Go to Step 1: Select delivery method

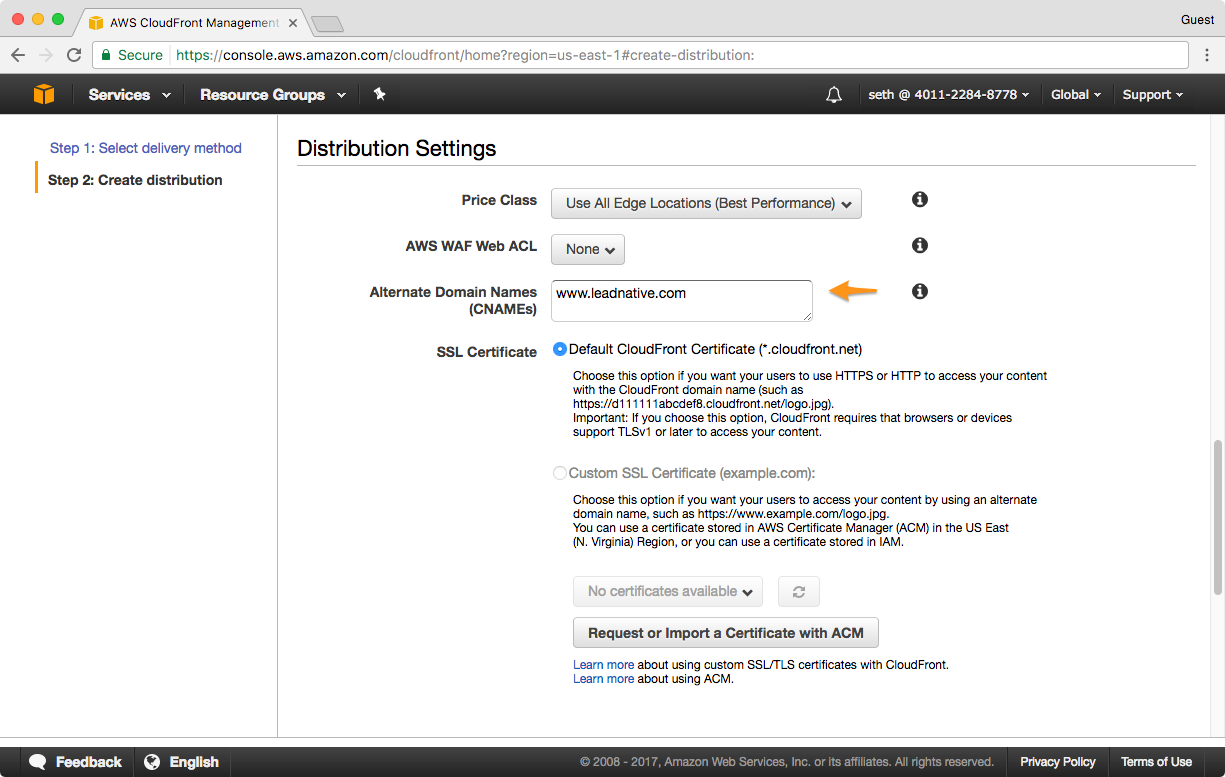point(146,148)
